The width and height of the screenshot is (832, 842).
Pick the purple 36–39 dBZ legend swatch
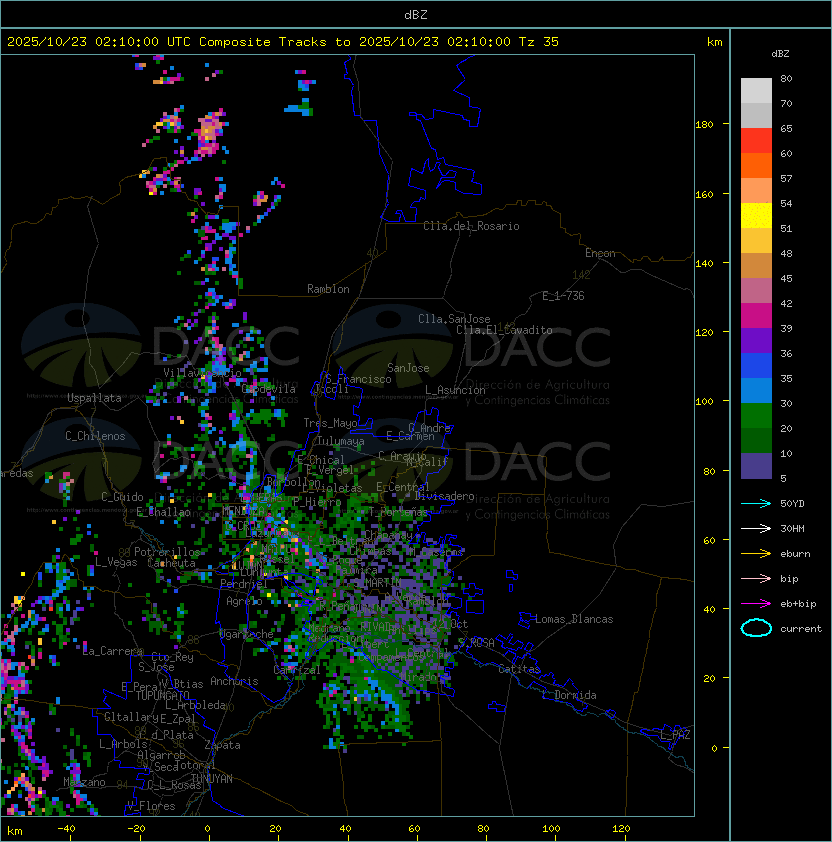coord(756,340)
